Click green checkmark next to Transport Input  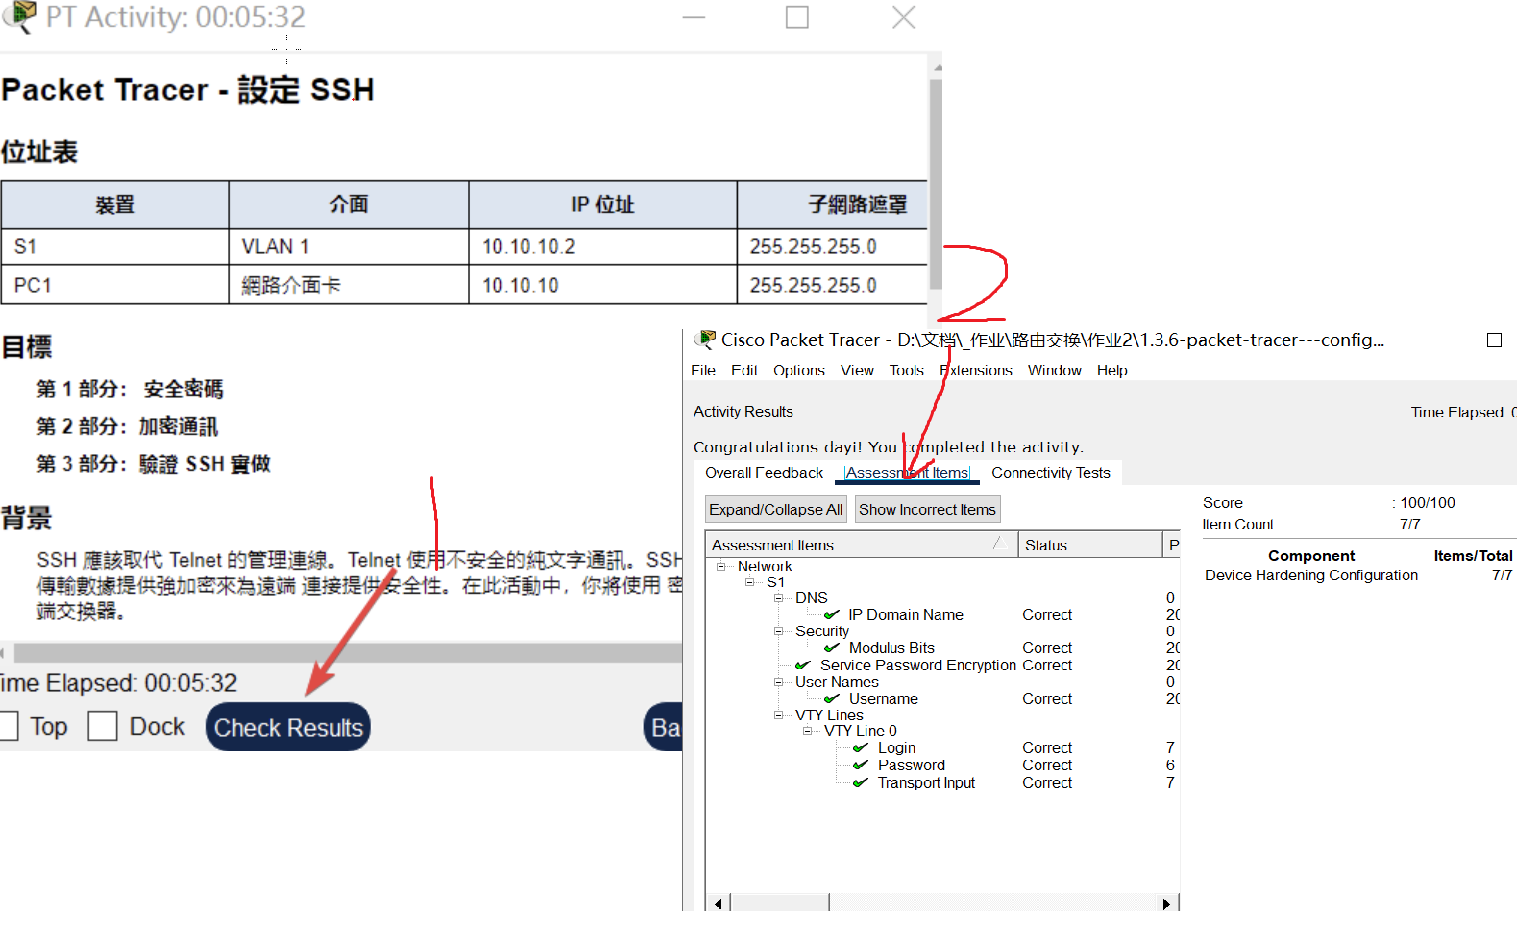coord(860,783)
